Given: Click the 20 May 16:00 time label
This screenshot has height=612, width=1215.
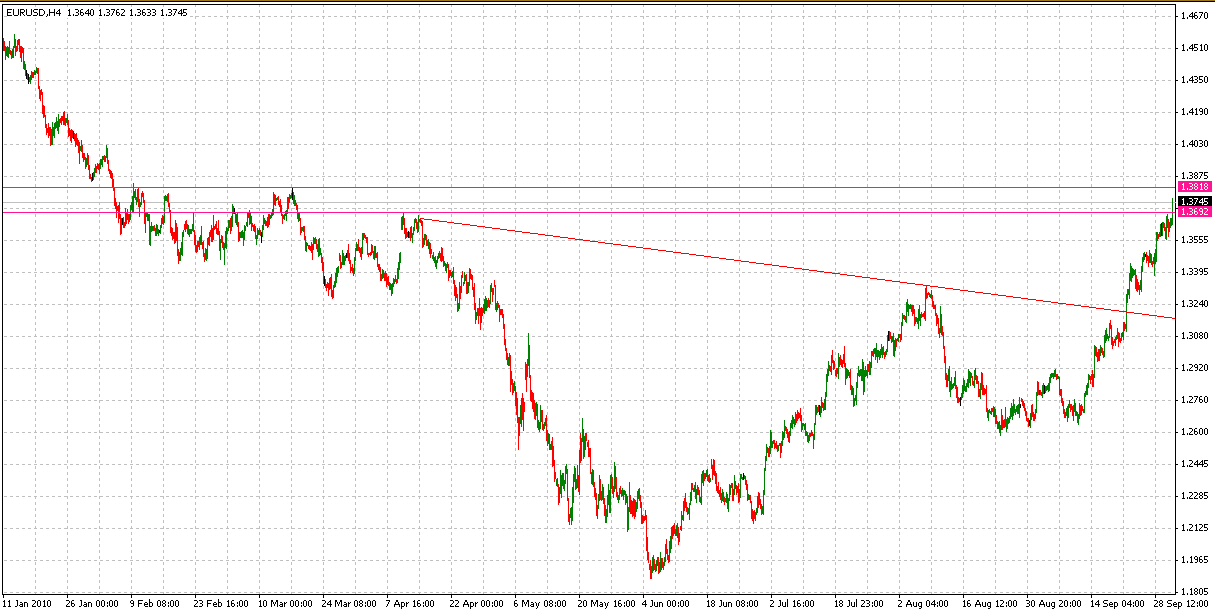Looking at the screenshot, I should pos(605,604).
